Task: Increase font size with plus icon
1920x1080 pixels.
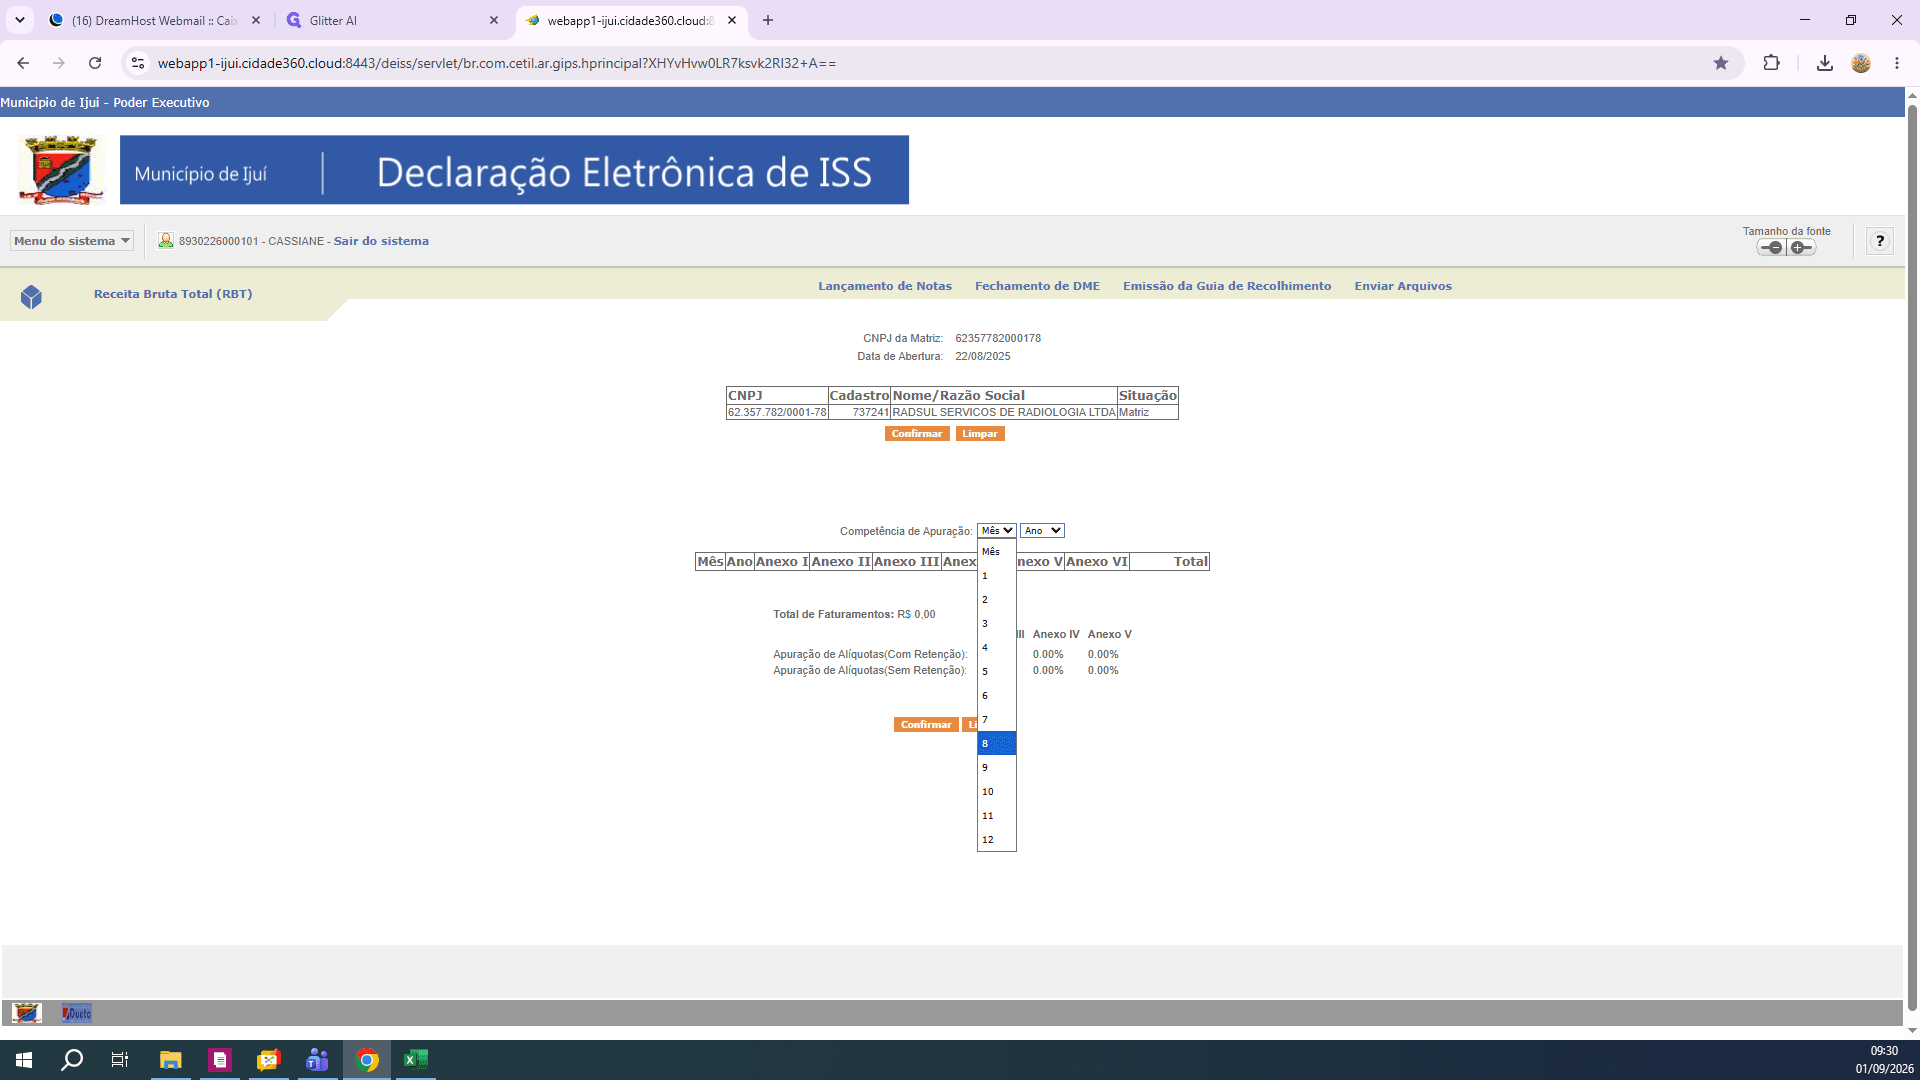Action: 1801,247
